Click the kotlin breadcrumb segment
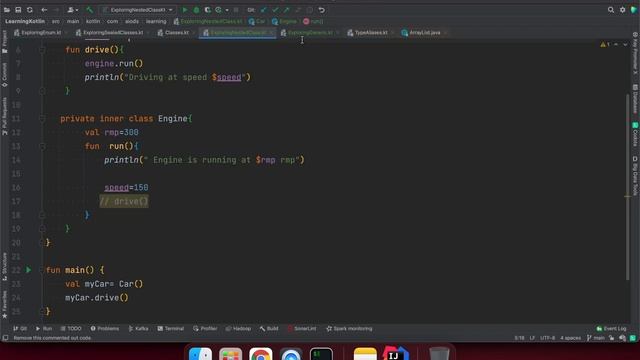The image size is (640, 360). point(93,21)
